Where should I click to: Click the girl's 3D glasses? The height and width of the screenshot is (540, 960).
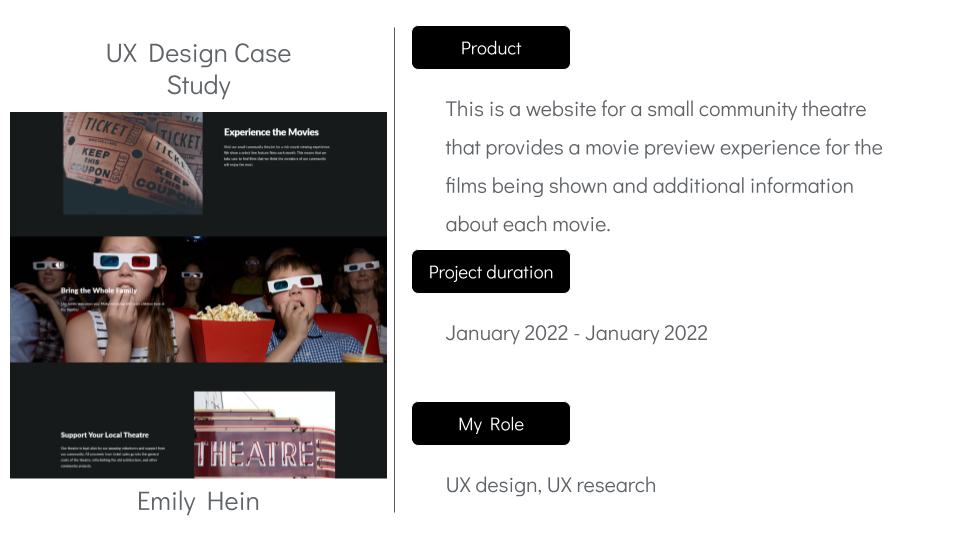pyautogui.click(x=126, y=262)
